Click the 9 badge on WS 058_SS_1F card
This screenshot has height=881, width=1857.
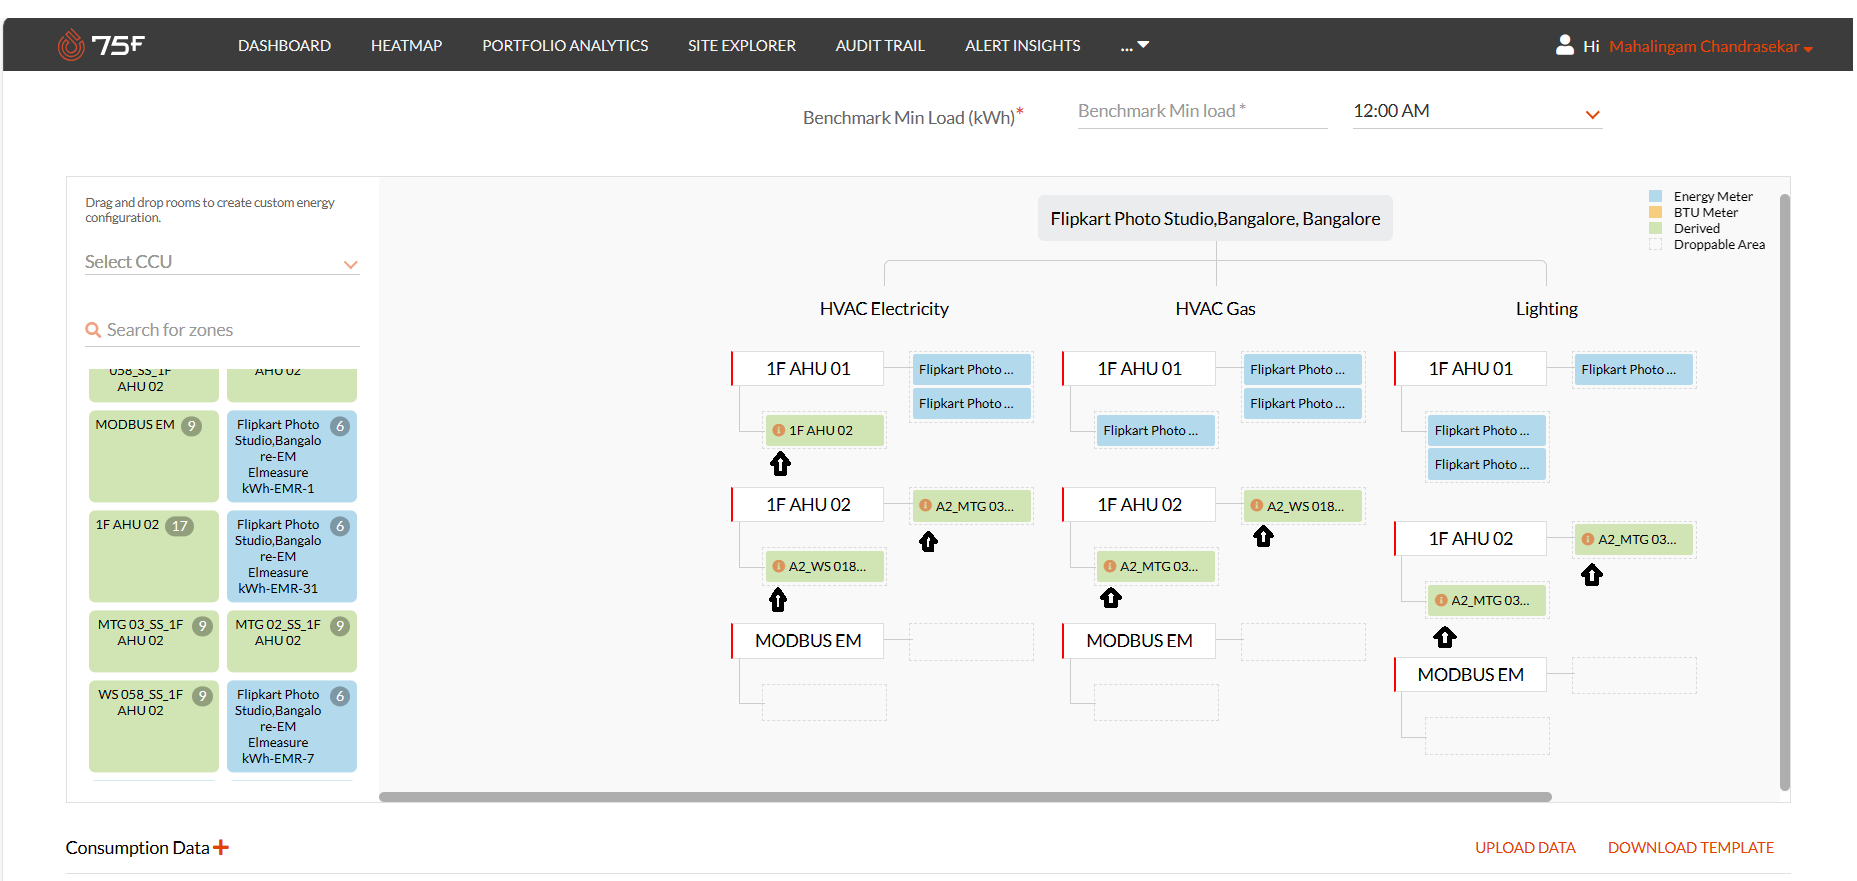202,696
